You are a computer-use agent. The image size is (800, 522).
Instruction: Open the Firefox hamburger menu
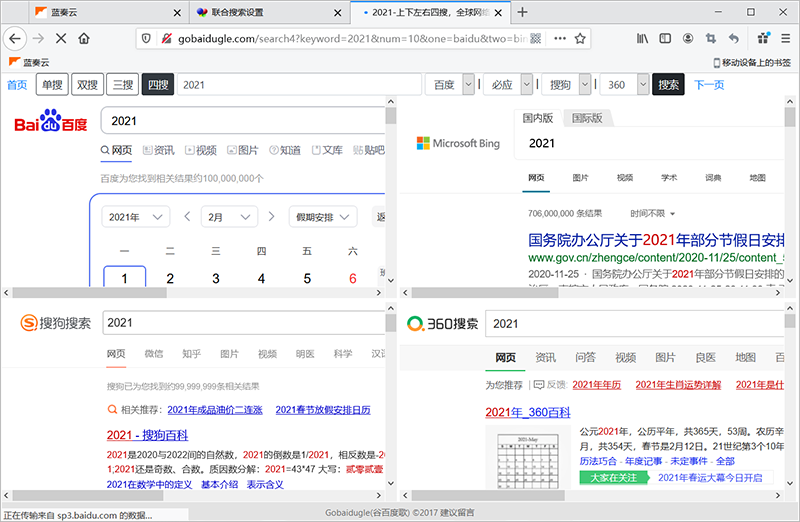[x=785, y=38]
